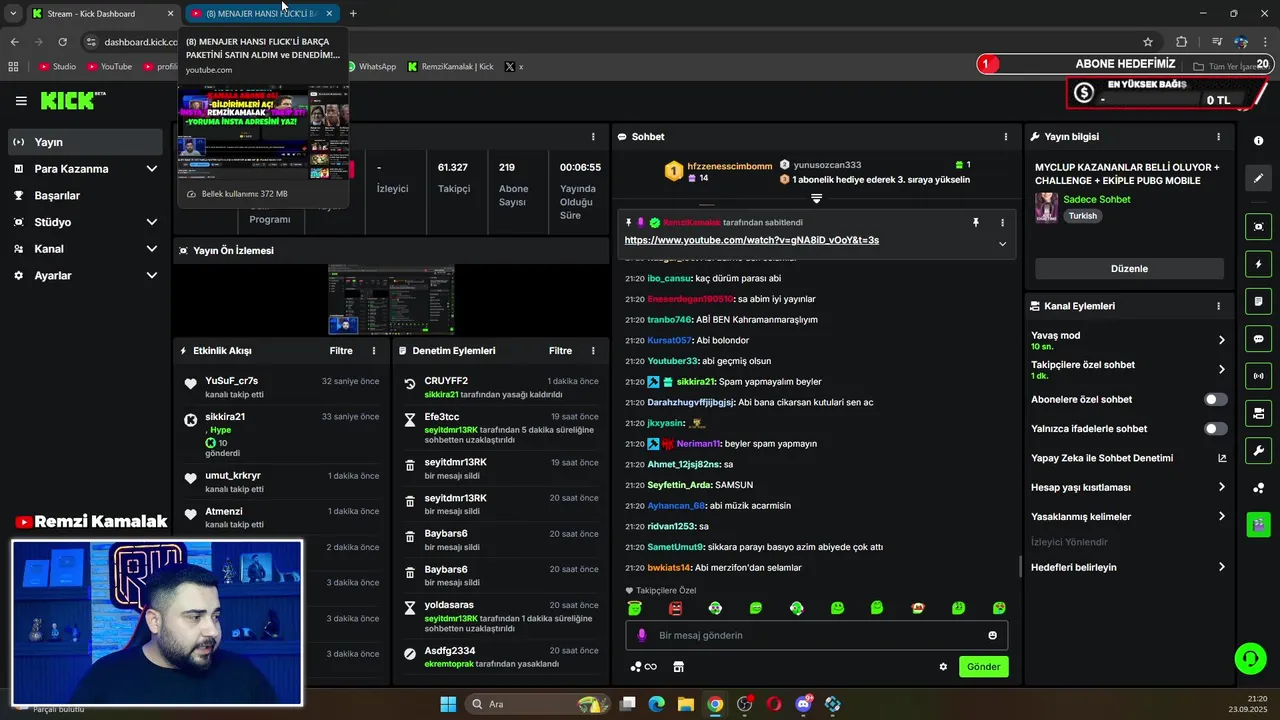Screen dimensions: 1280x720
Task: Click the stream preview thumbnail
Action: [x=391, y=299]
